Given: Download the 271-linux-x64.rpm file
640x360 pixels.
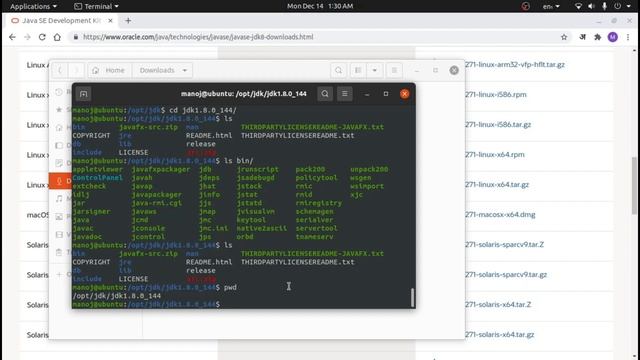Looking at the screenshot, I should point(495,155).
